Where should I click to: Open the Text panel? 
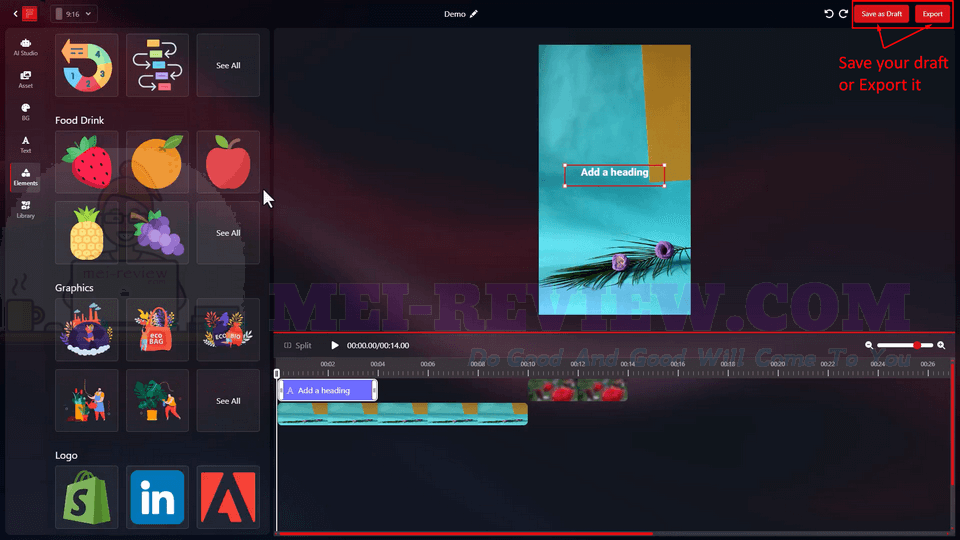tap(25, 144)
